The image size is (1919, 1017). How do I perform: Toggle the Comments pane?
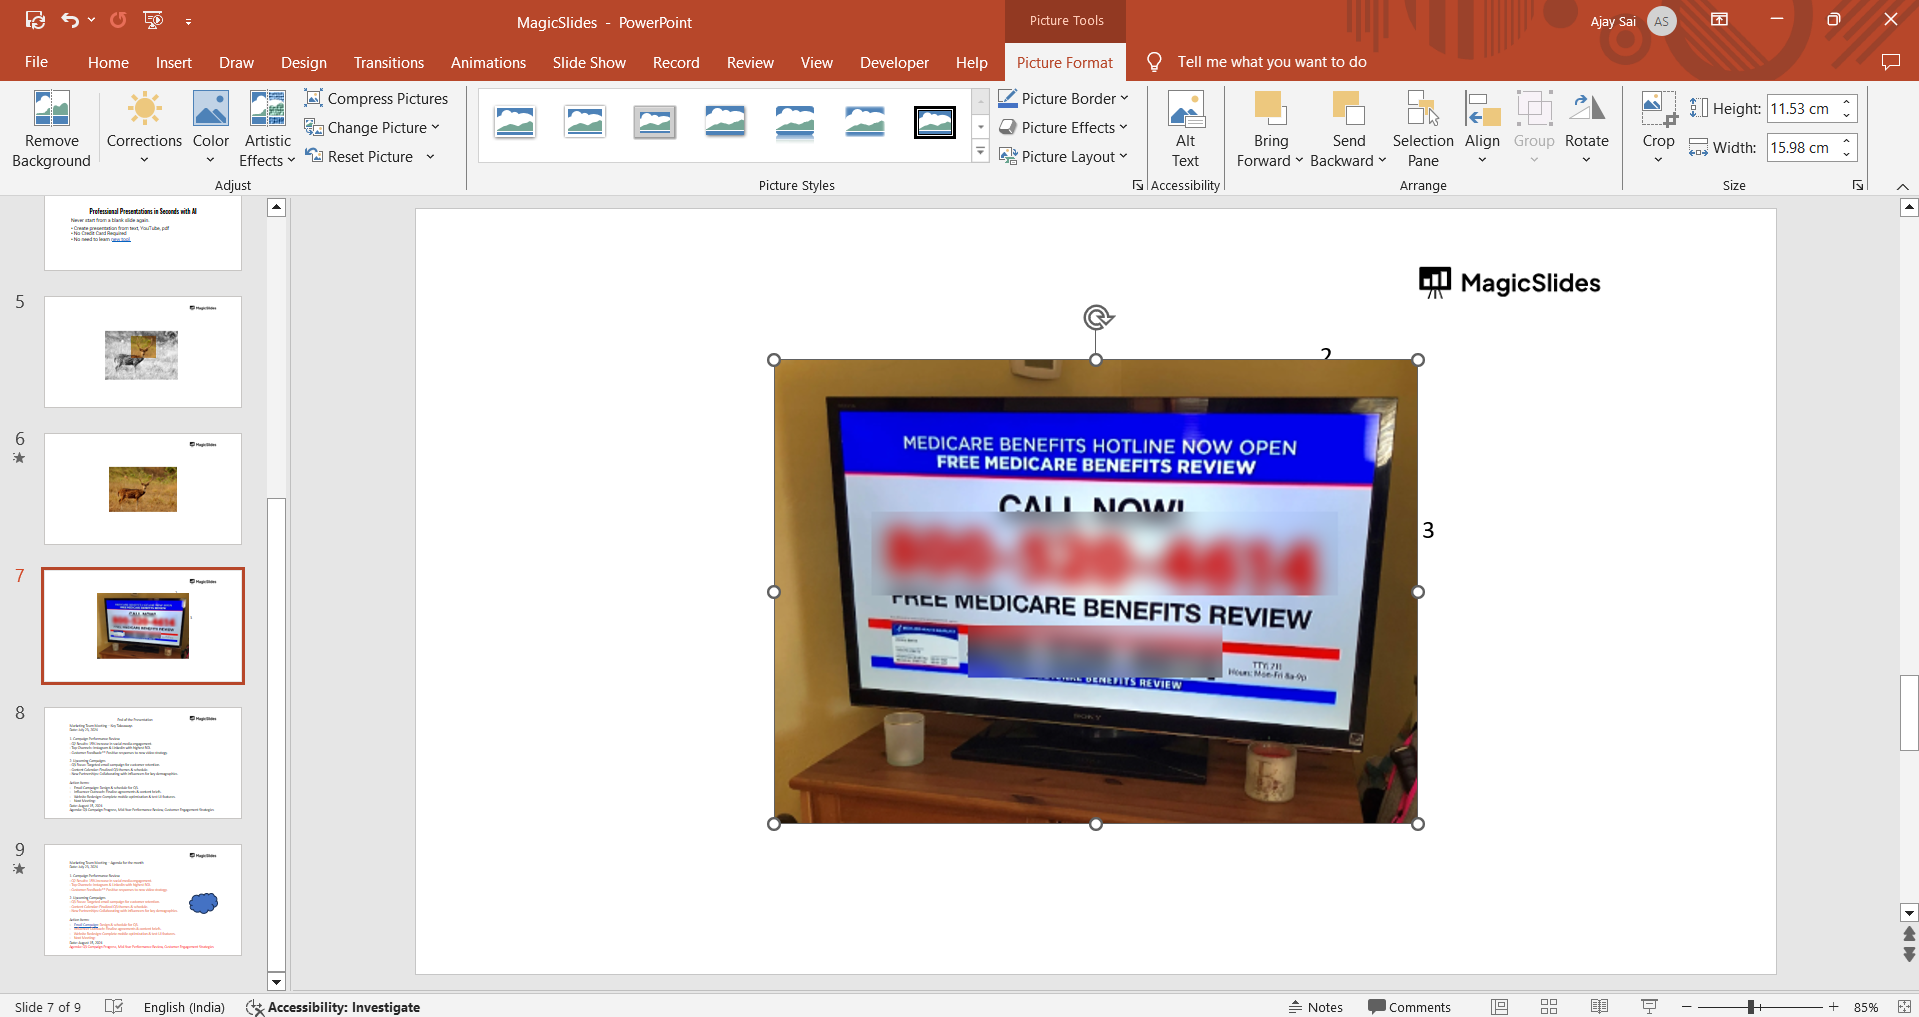click(x=1410, y=1007)
